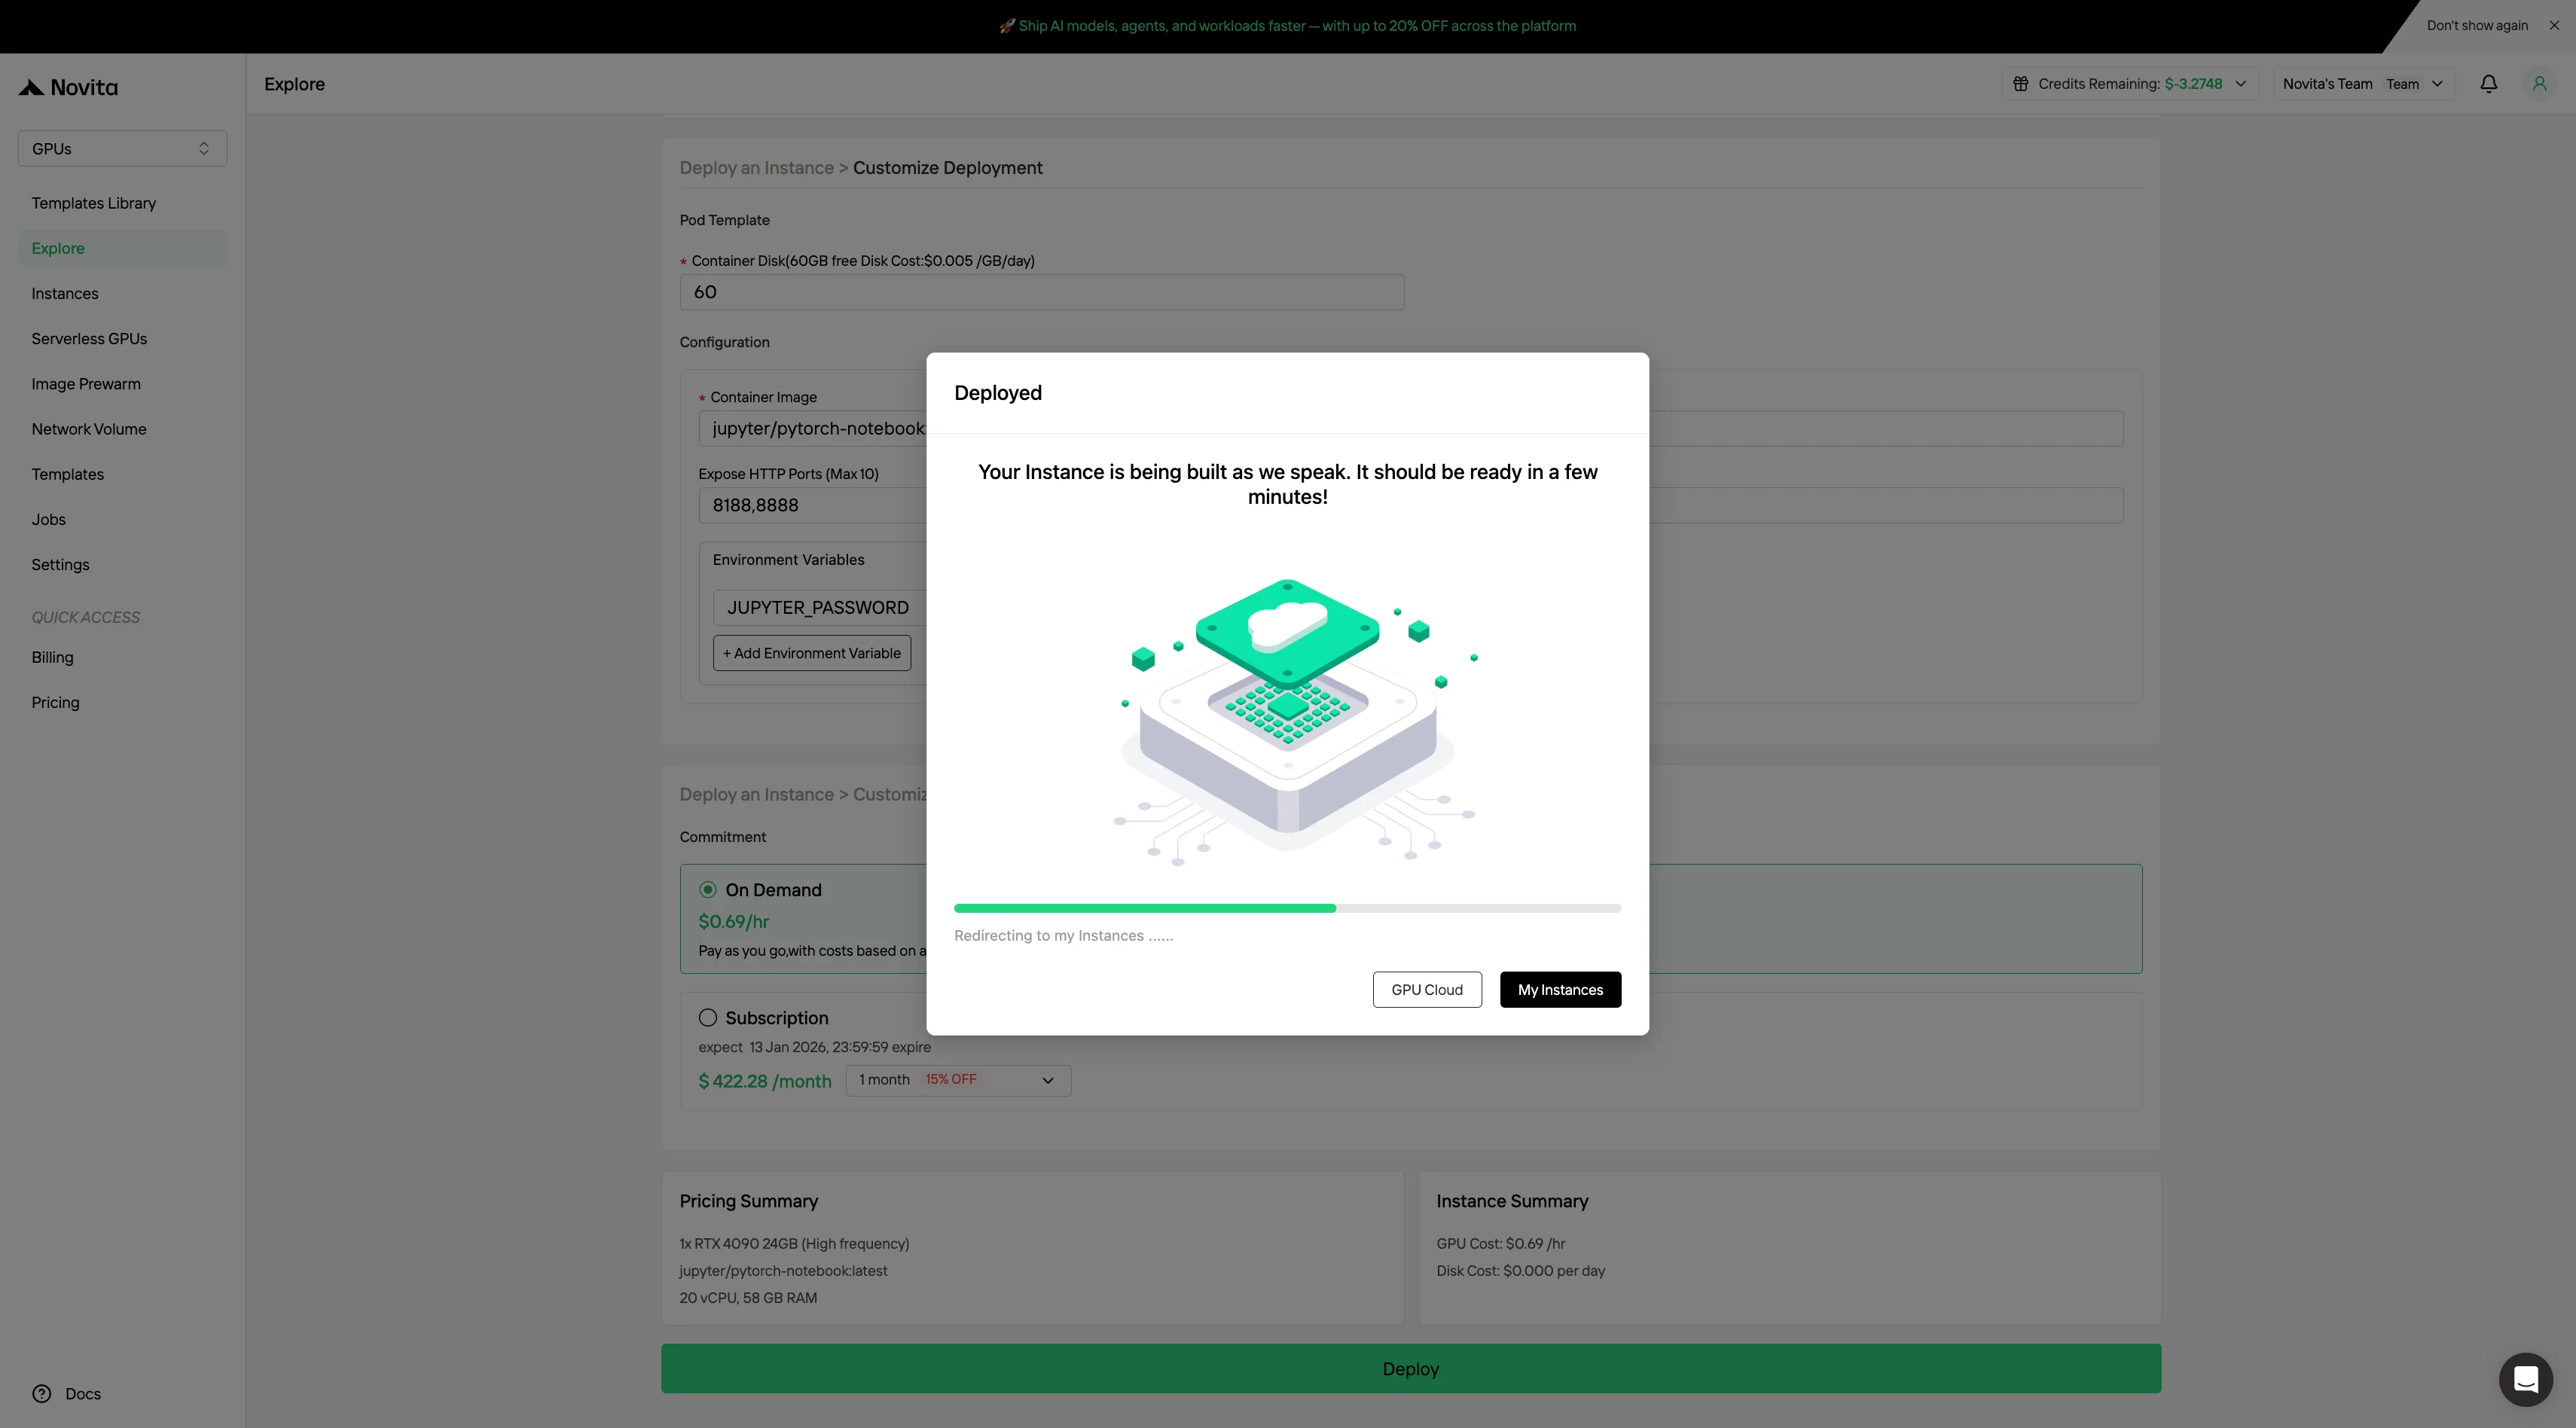Image resolution: width=2576 pixels, height=1428 pixels.
Task: Click '20 vCPU, 58 GB RAM' text
Action: click(748, 1297)
